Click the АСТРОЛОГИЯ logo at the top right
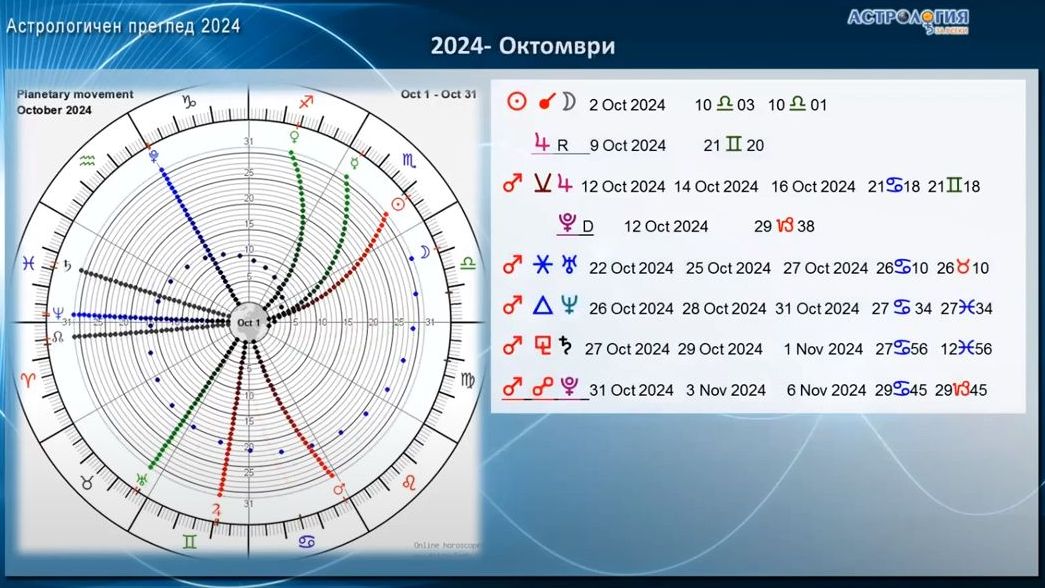 pyautogui.click(x=908, y=20)
